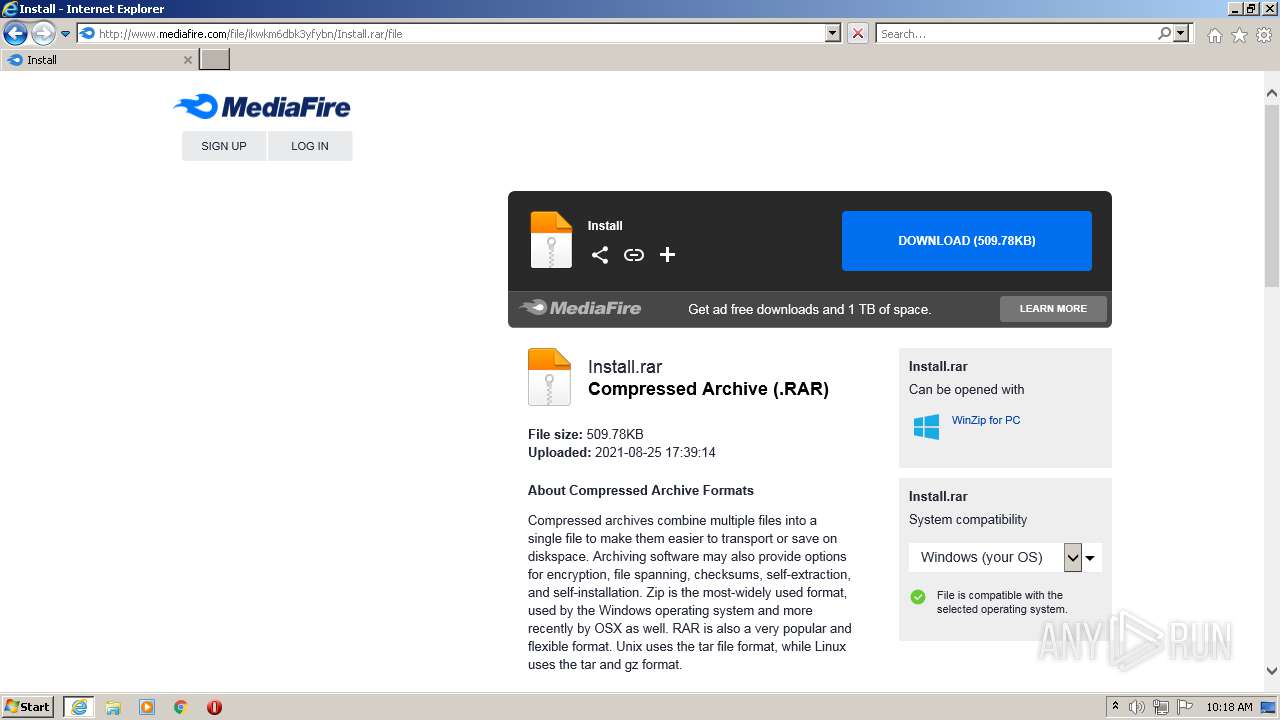Click the plus icon to save file
The image size is (1280, 720).
point(668,255)
